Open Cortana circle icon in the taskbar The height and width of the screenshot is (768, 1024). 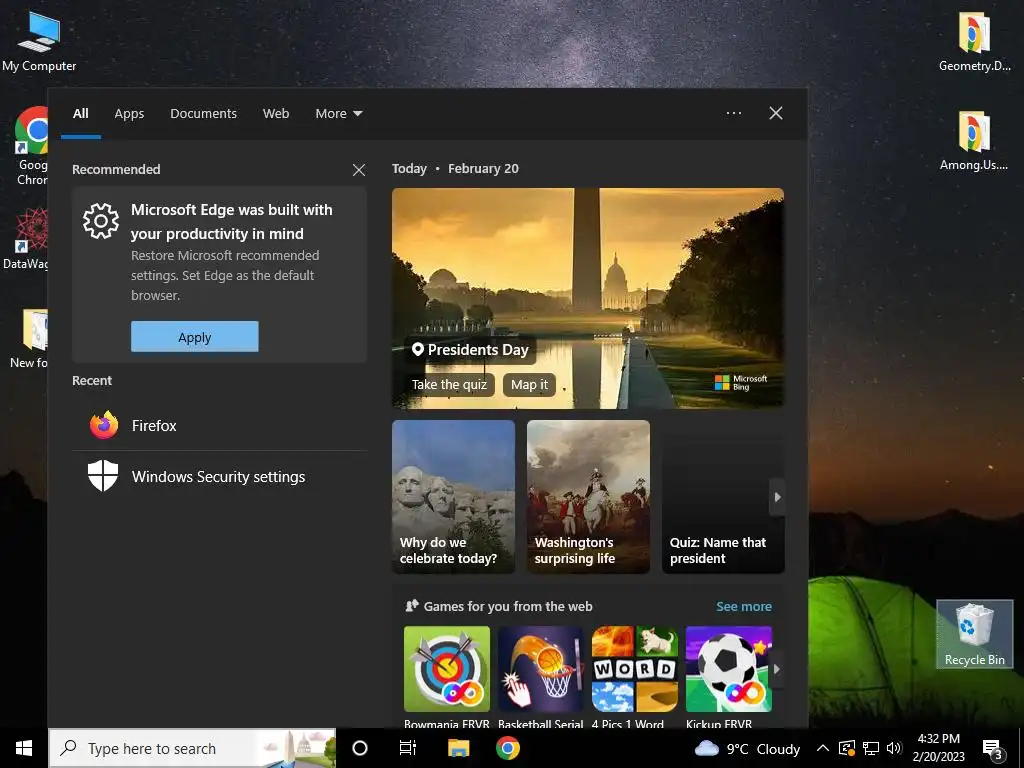click(x=360, y=748)
